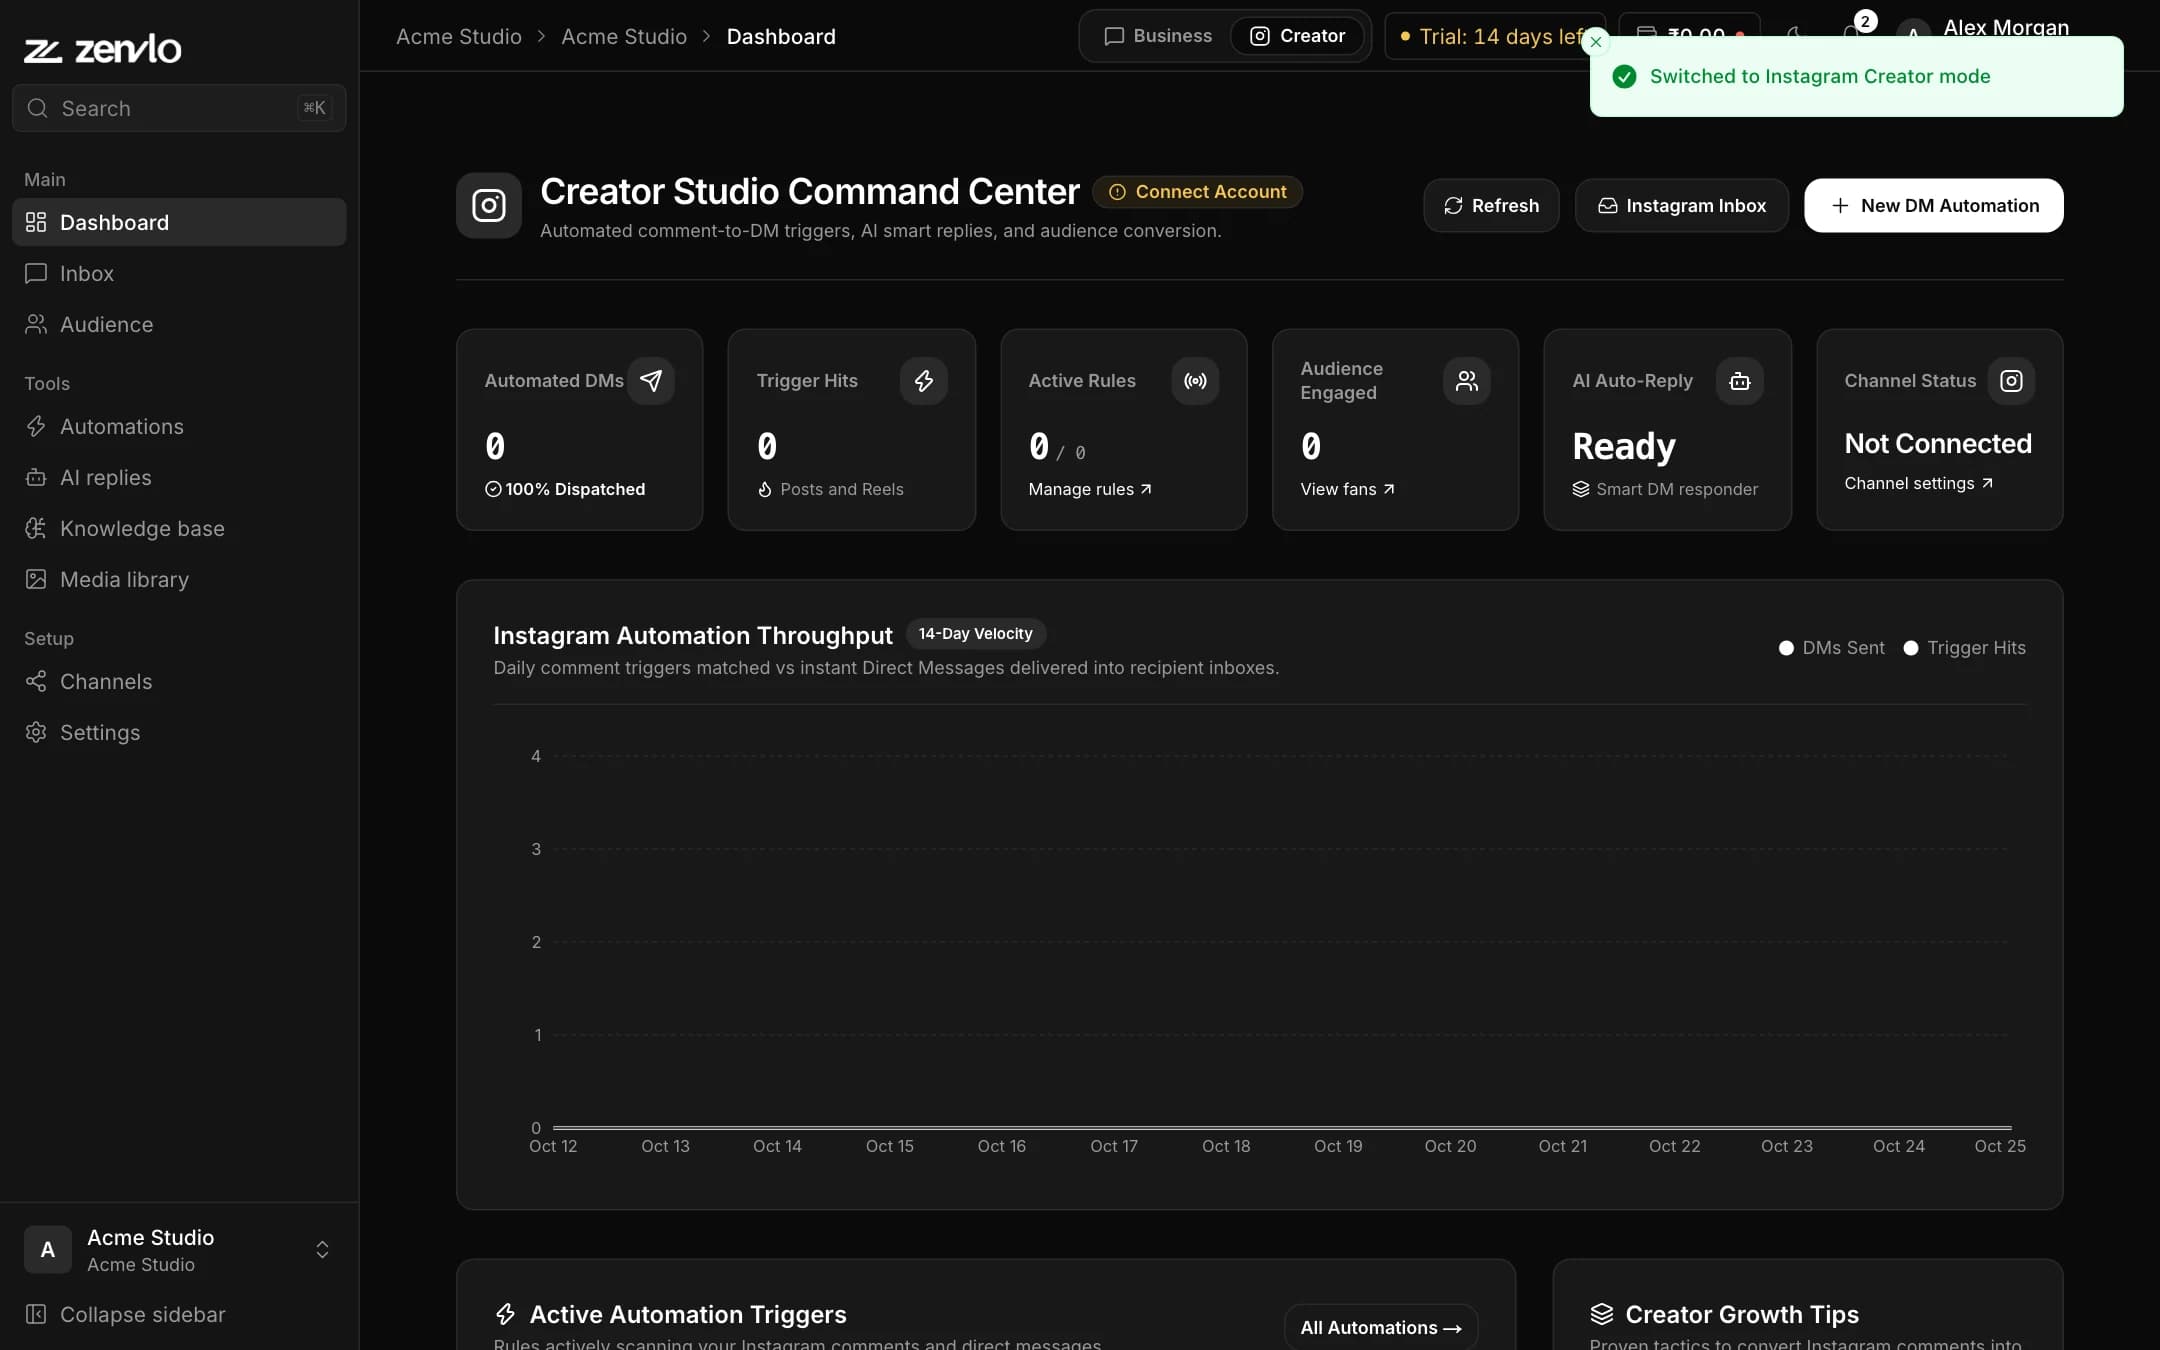
Task: Open Knowledge base in the sidebar
Action: tap(179, 528)
